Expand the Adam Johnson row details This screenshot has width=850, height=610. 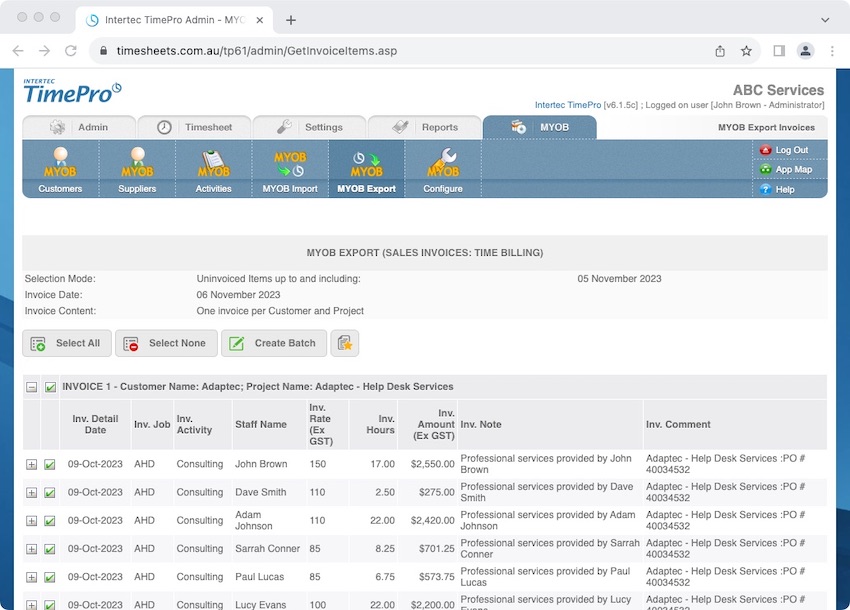(31, 521)
